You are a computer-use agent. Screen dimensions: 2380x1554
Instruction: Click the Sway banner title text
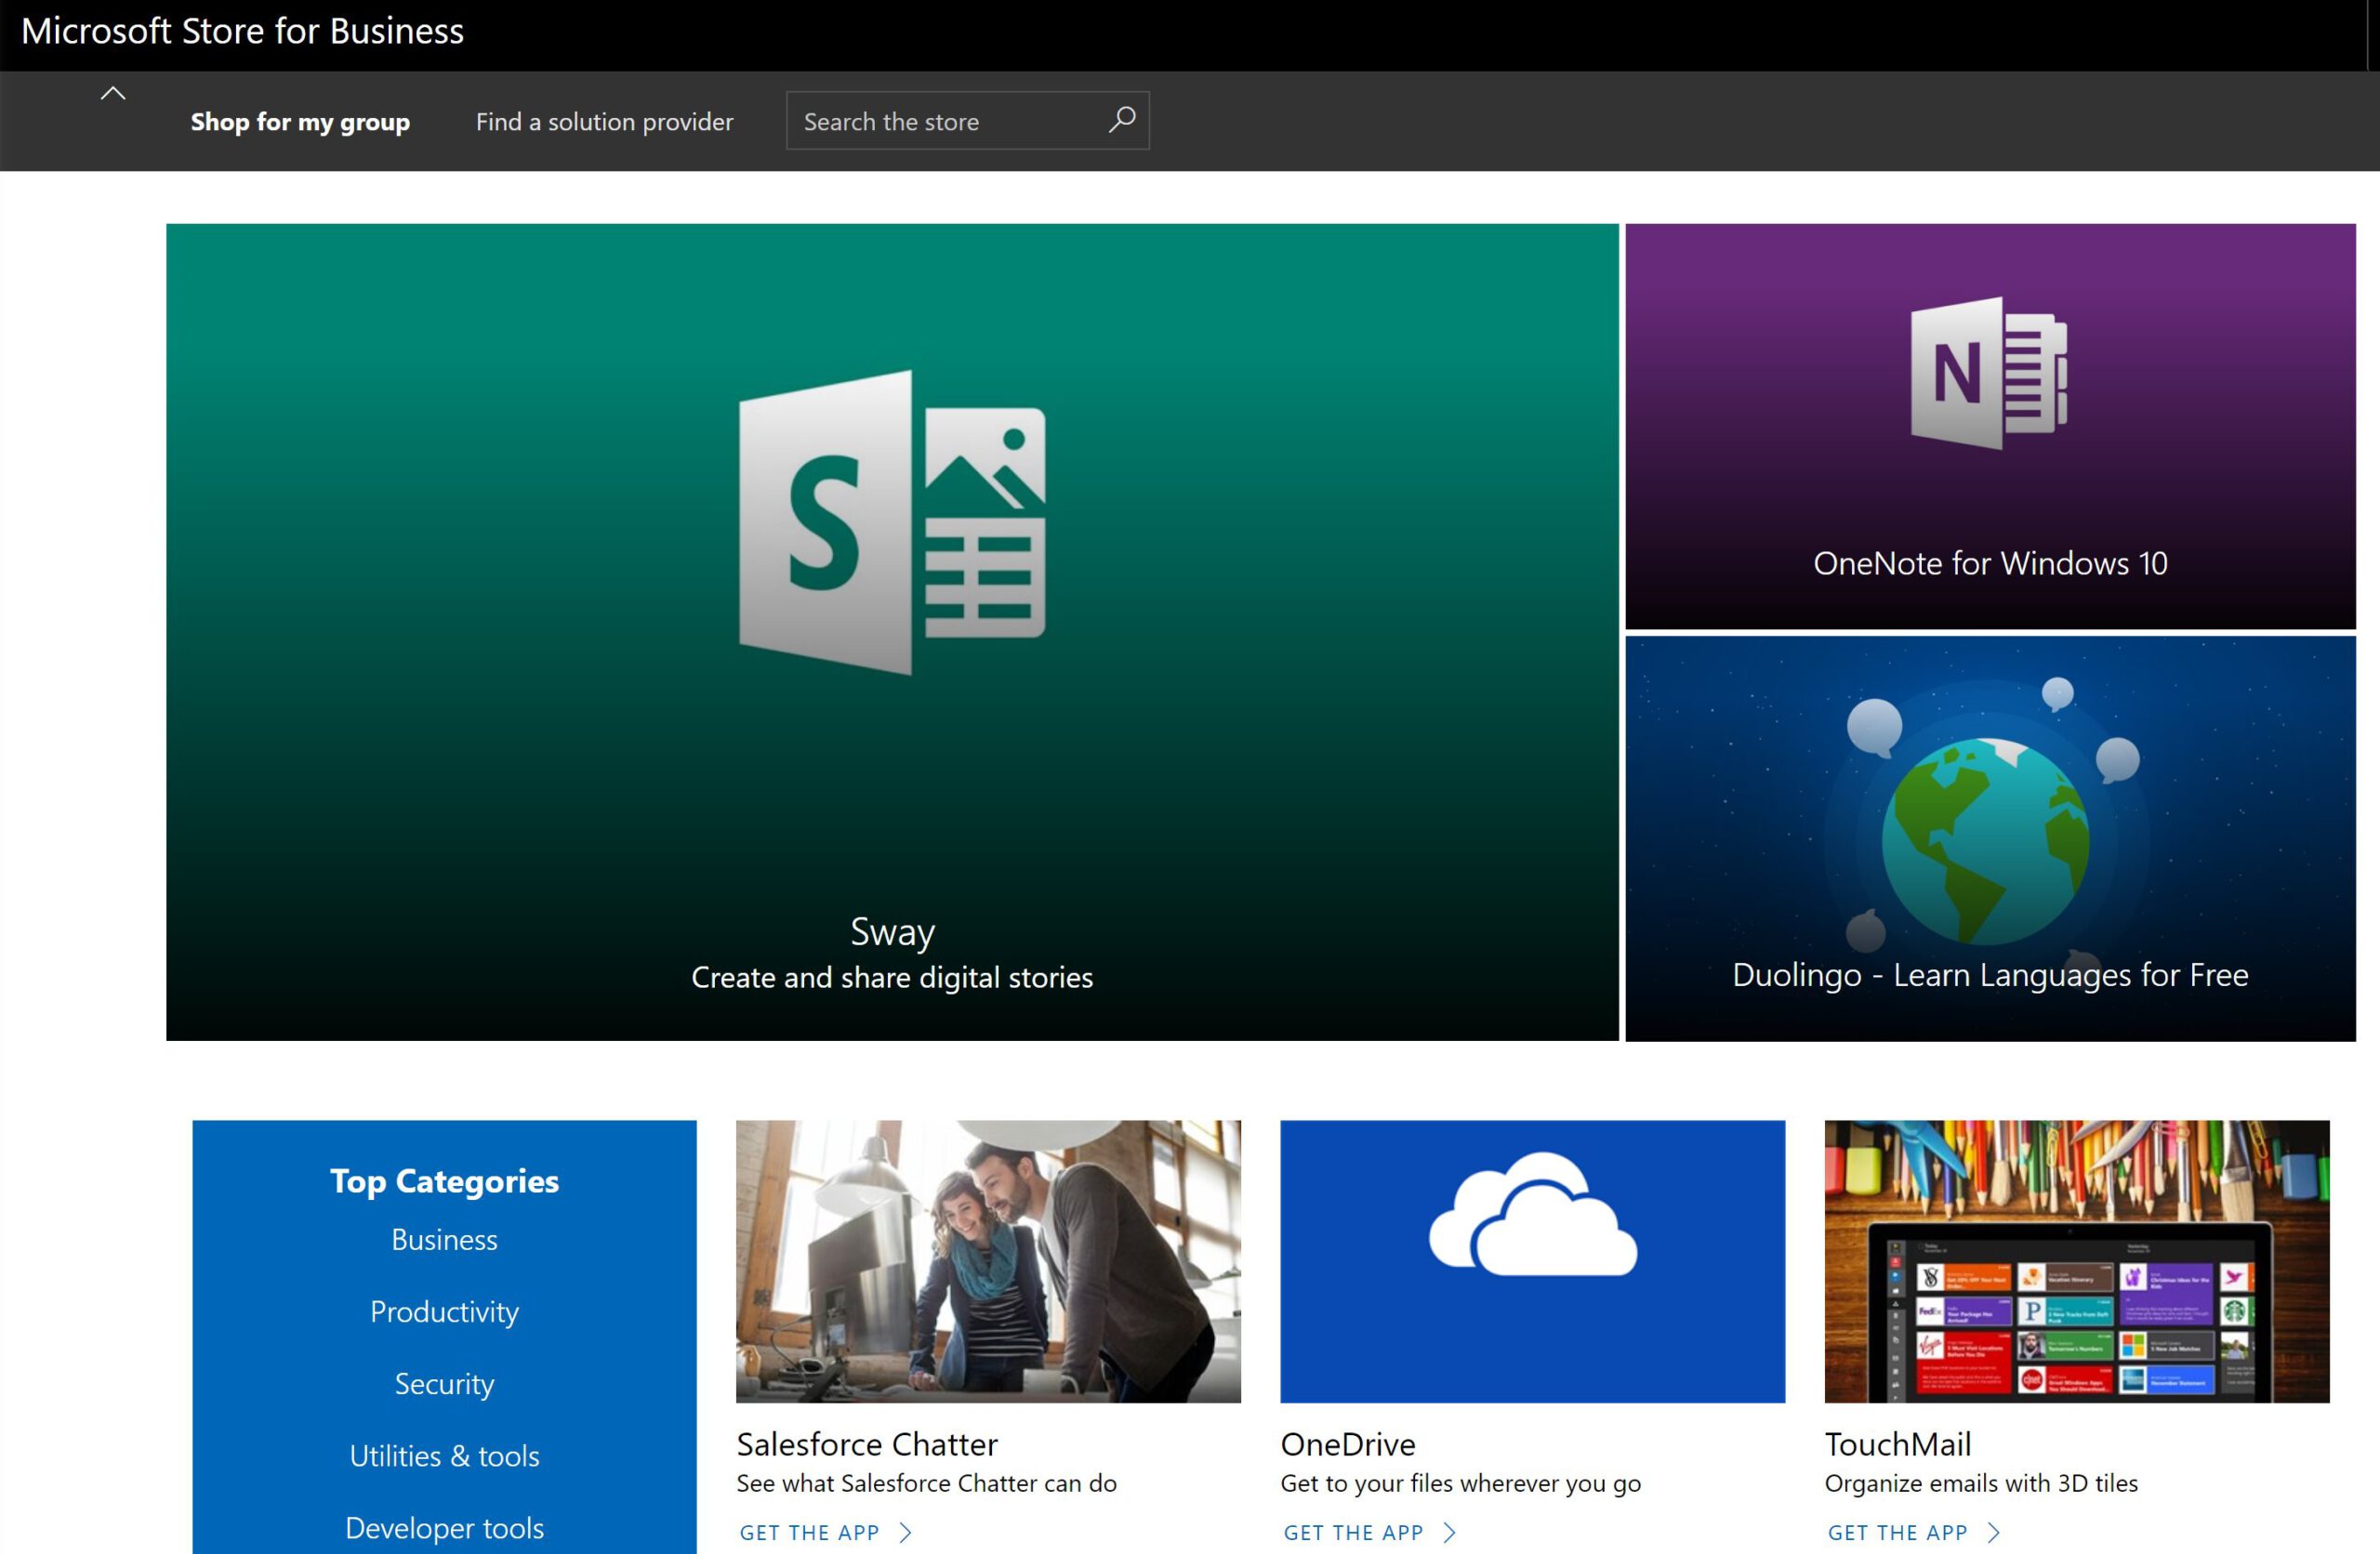(892, 932)
